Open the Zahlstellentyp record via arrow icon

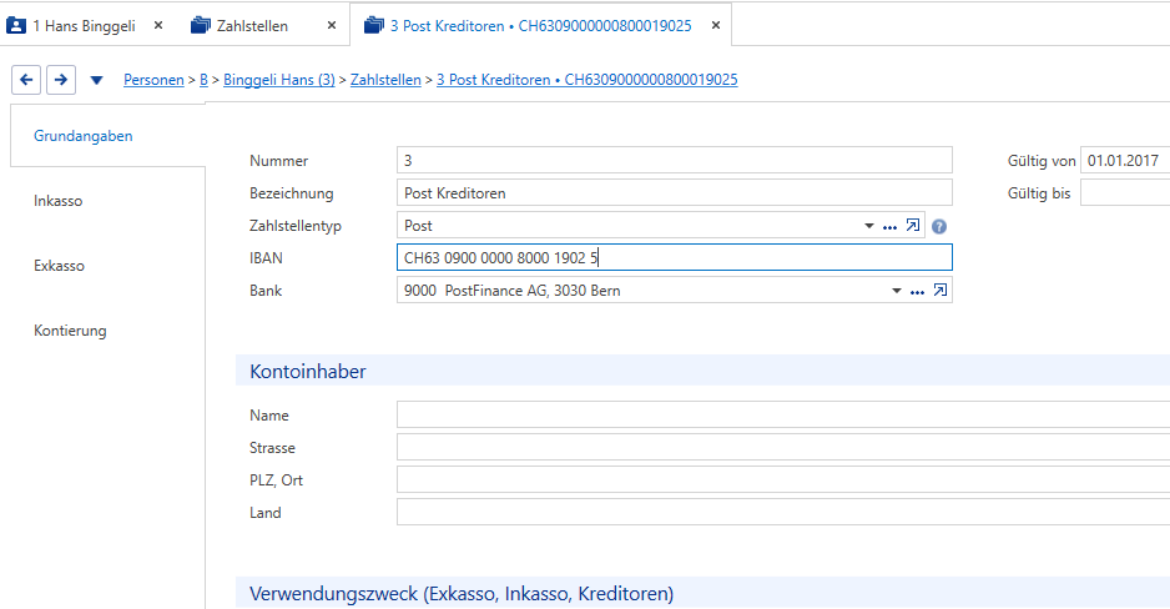pos(913,225)
